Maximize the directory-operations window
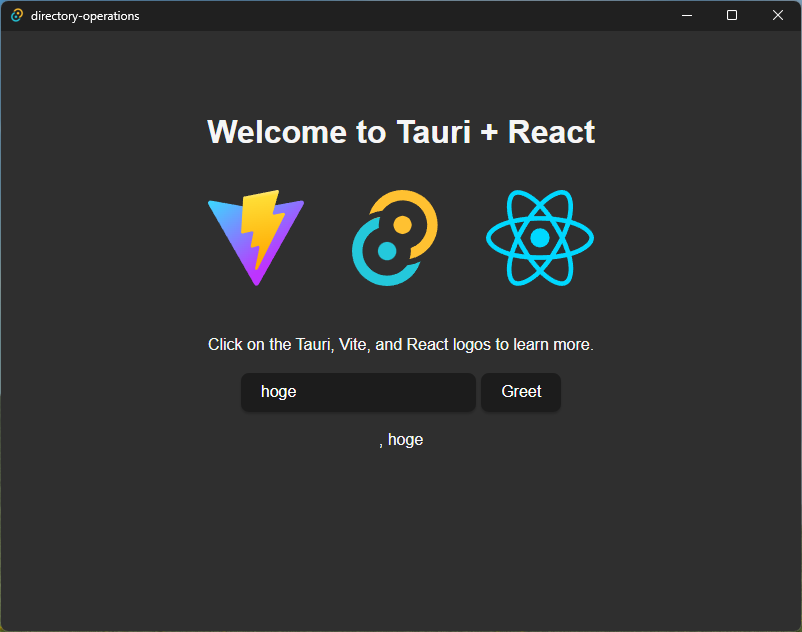Screen dimensions: 802x632 (731, 15)
